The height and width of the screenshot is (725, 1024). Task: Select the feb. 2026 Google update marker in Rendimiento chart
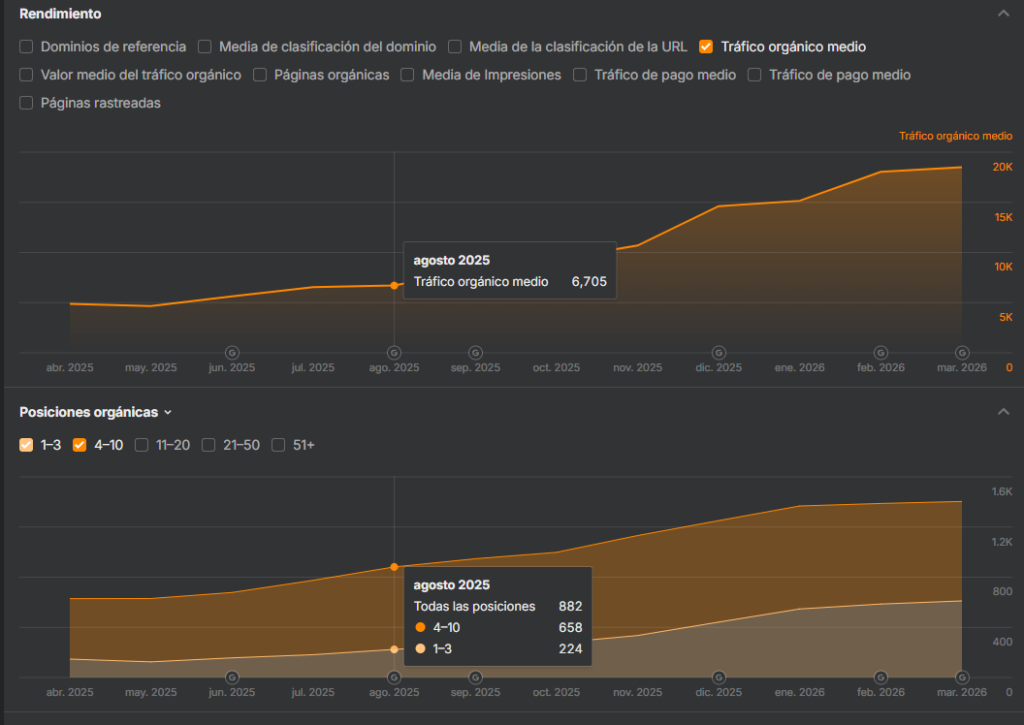point(880,352)
